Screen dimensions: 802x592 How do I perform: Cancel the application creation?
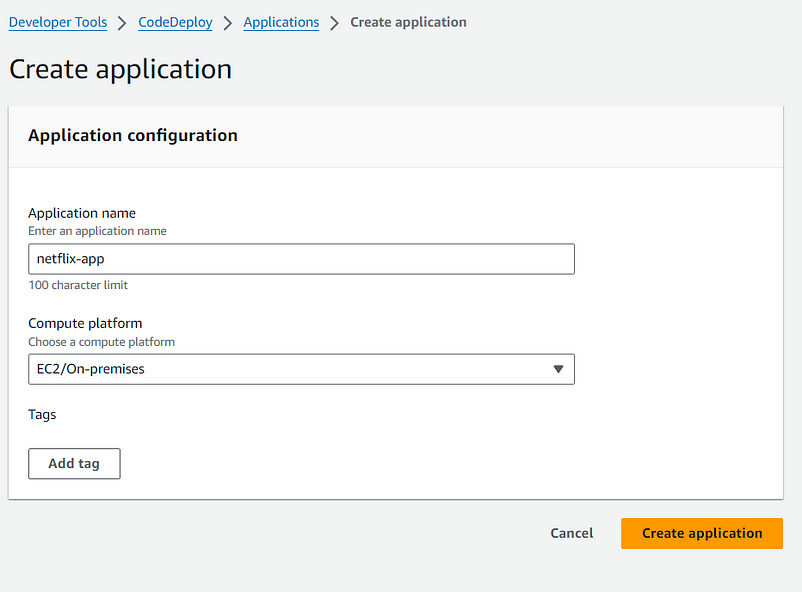571,533
